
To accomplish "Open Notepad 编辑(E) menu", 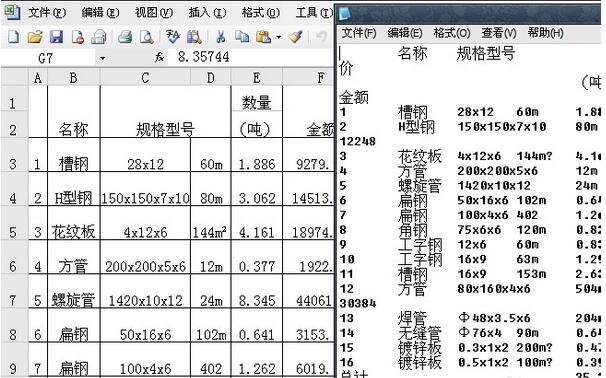I will pos(405,33).
